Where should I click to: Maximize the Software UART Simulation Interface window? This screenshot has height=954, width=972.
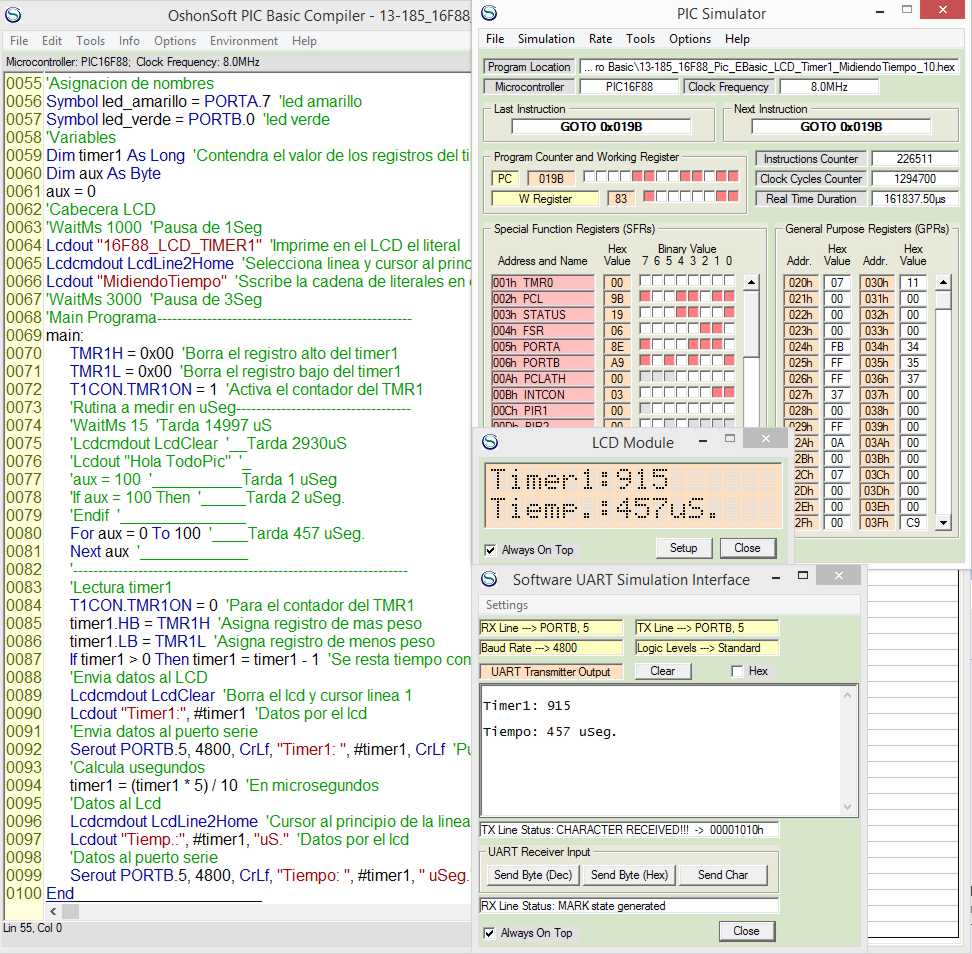(x=803, y=576)
